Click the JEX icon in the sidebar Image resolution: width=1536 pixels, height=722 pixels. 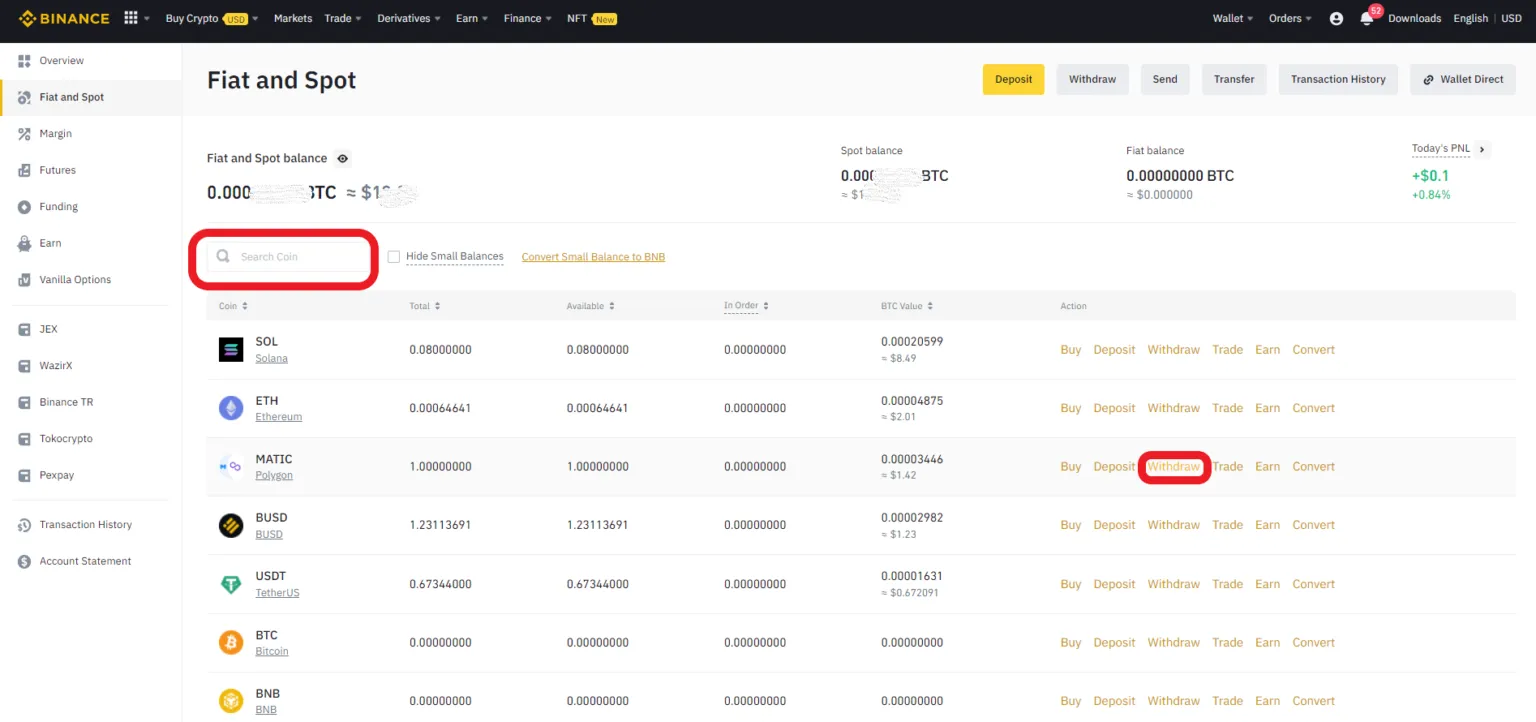pos(25,329)
